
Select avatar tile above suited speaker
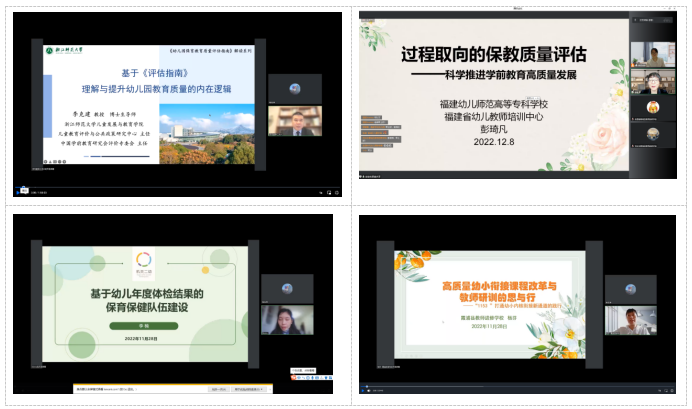295,87
